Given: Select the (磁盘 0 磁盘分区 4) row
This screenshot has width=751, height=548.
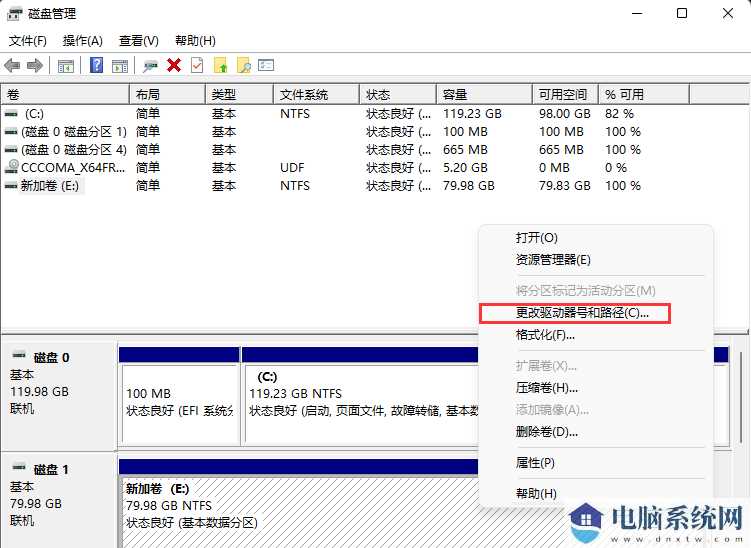Looking at the screenshot, I should click(345, 150).
